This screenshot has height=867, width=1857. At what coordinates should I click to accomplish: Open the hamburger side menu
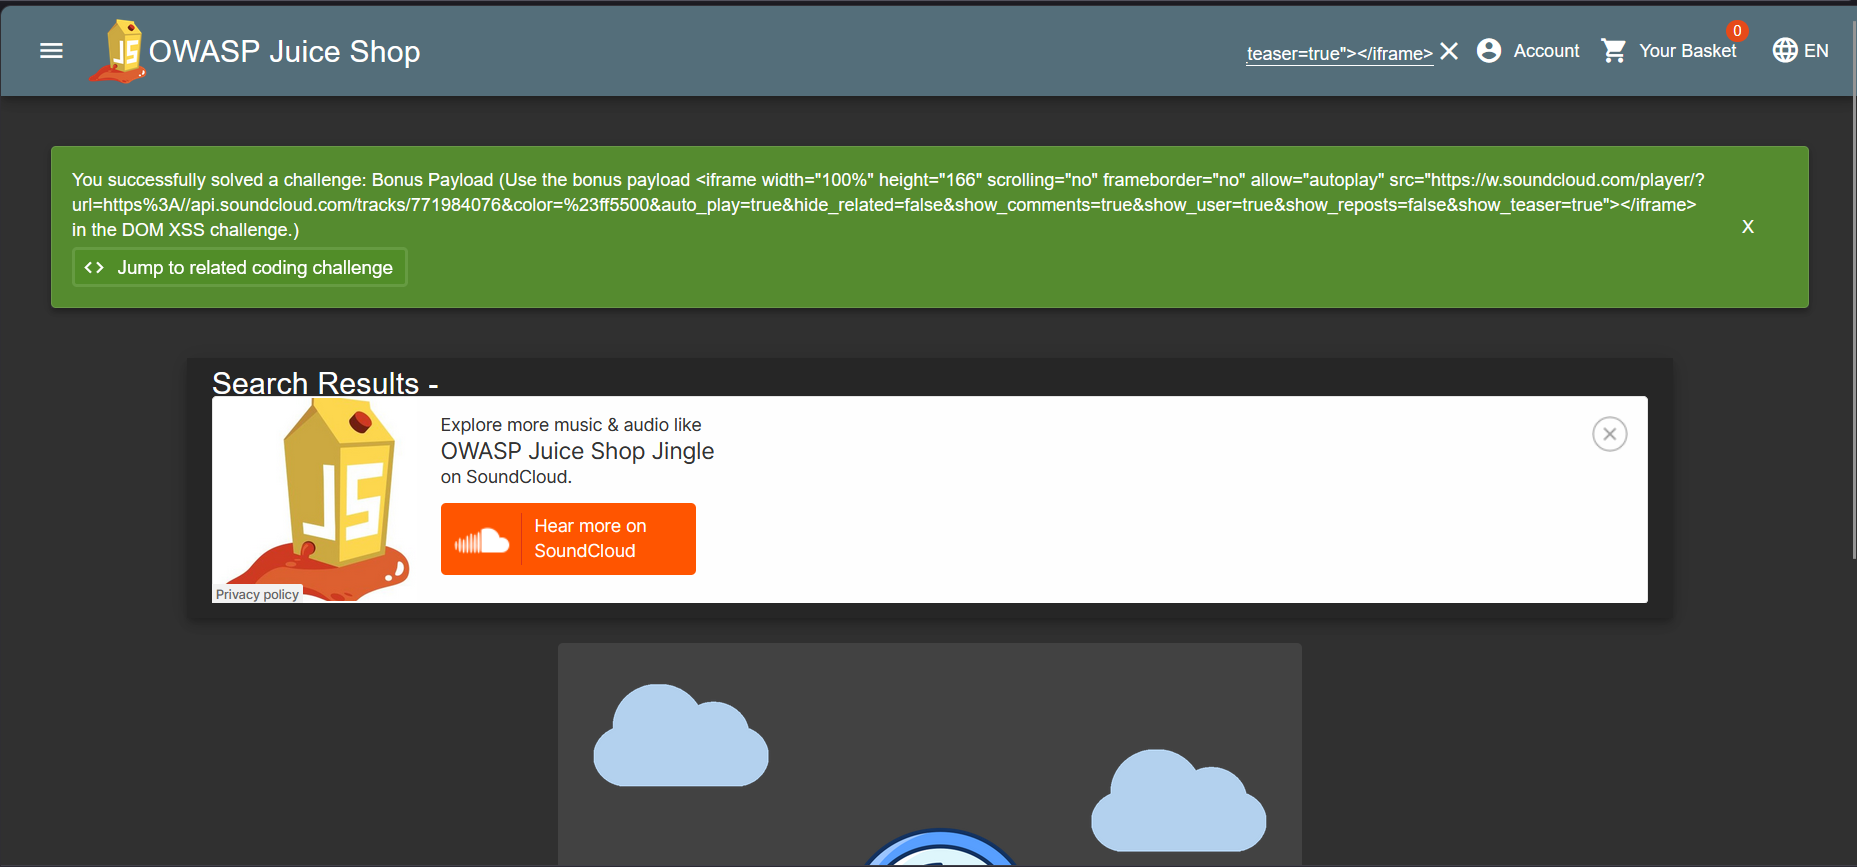(x=51, y=51)
